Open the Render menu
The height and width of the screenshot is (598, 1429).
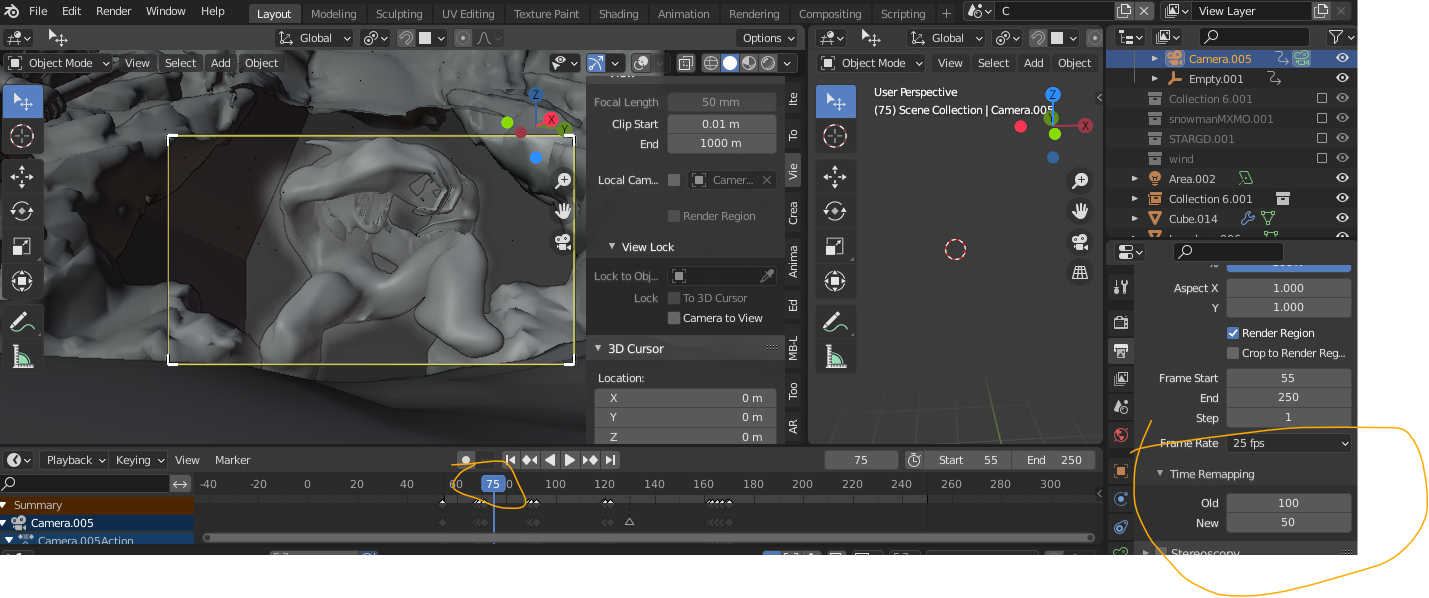[113, 13]
